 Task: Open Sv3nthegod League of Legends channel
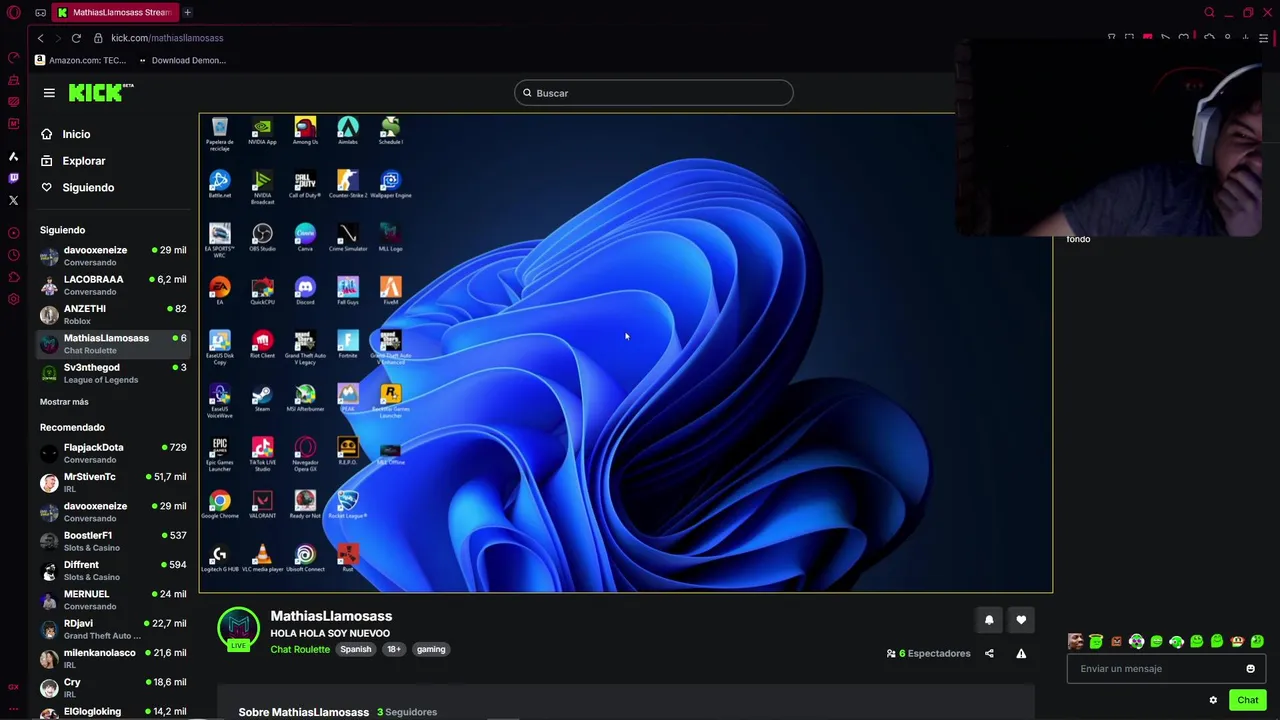[113, 373]
